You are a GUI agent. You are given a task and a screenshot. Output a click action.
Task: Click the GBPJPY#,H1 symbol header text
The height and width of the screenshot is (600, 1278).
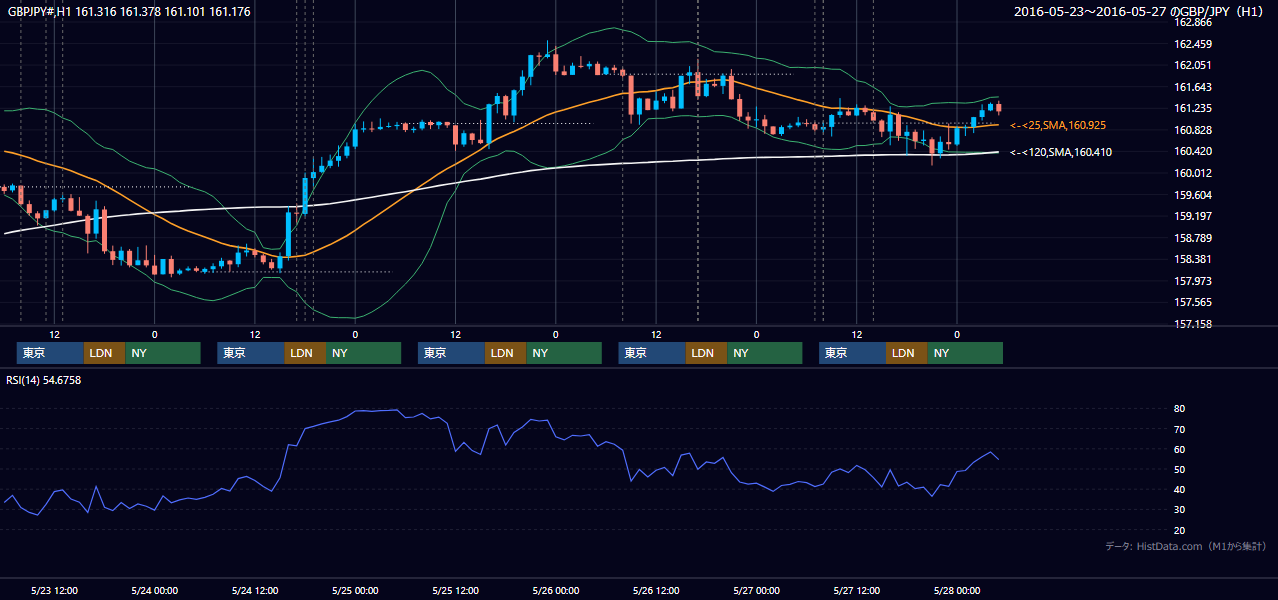pyautogui.click(x=129, y=11)
